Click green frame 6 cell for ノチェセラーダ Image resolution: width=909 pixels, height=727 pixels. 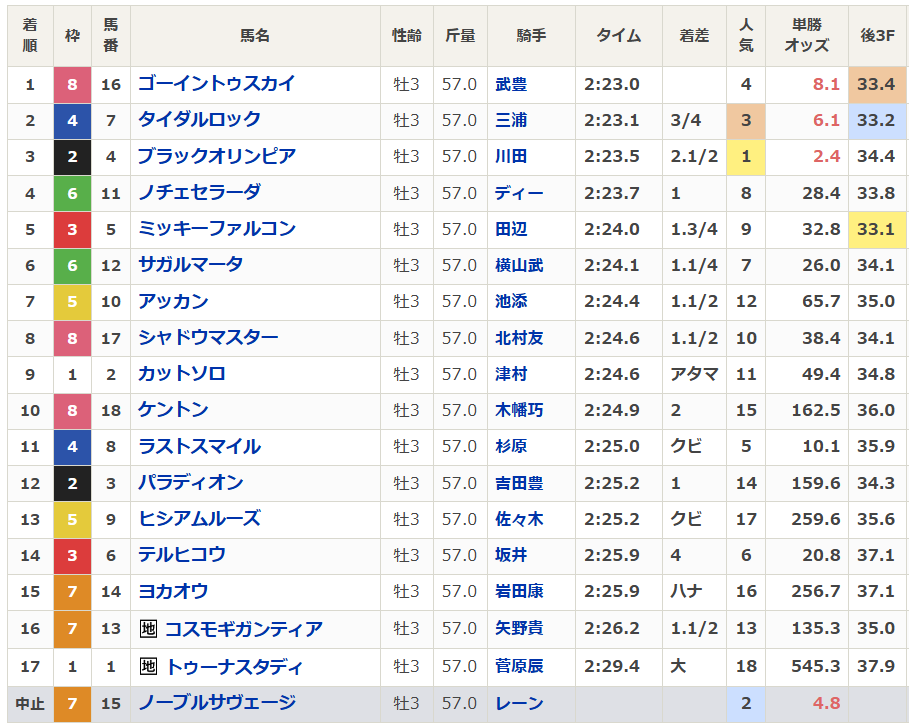point(72,193)
